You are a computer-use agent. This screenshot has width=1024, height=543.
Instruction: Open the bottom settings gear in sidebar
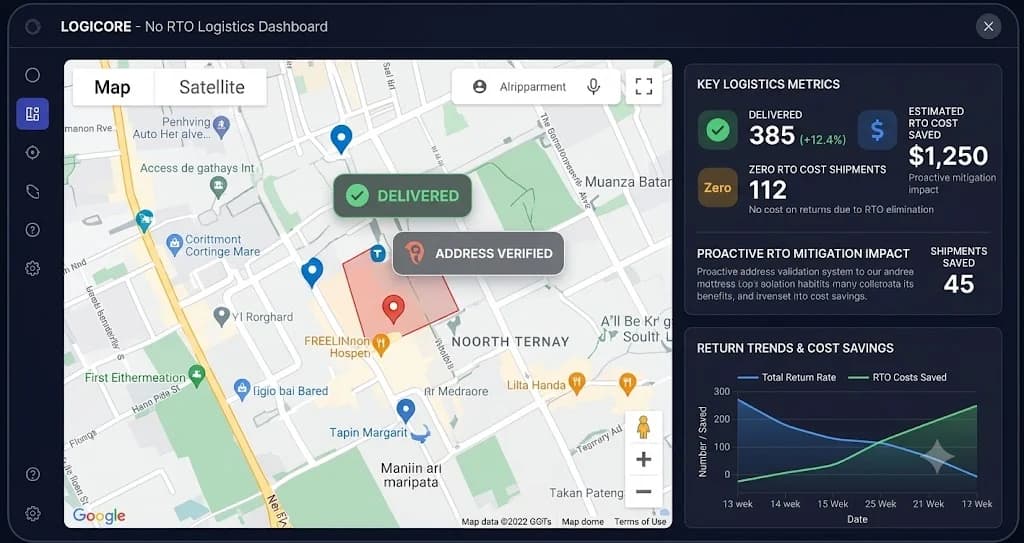(x=33, y=514)
